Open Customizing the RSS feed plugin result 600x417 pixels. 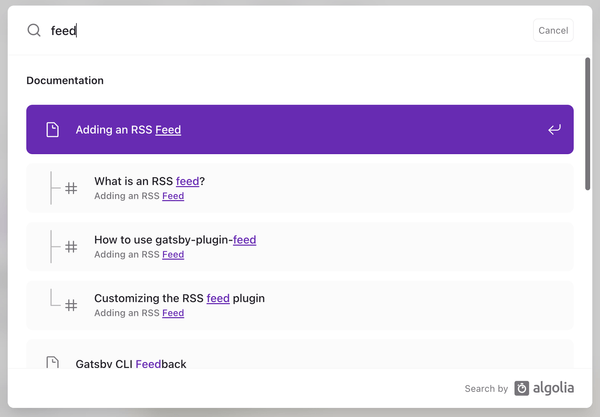click(300, 305)
